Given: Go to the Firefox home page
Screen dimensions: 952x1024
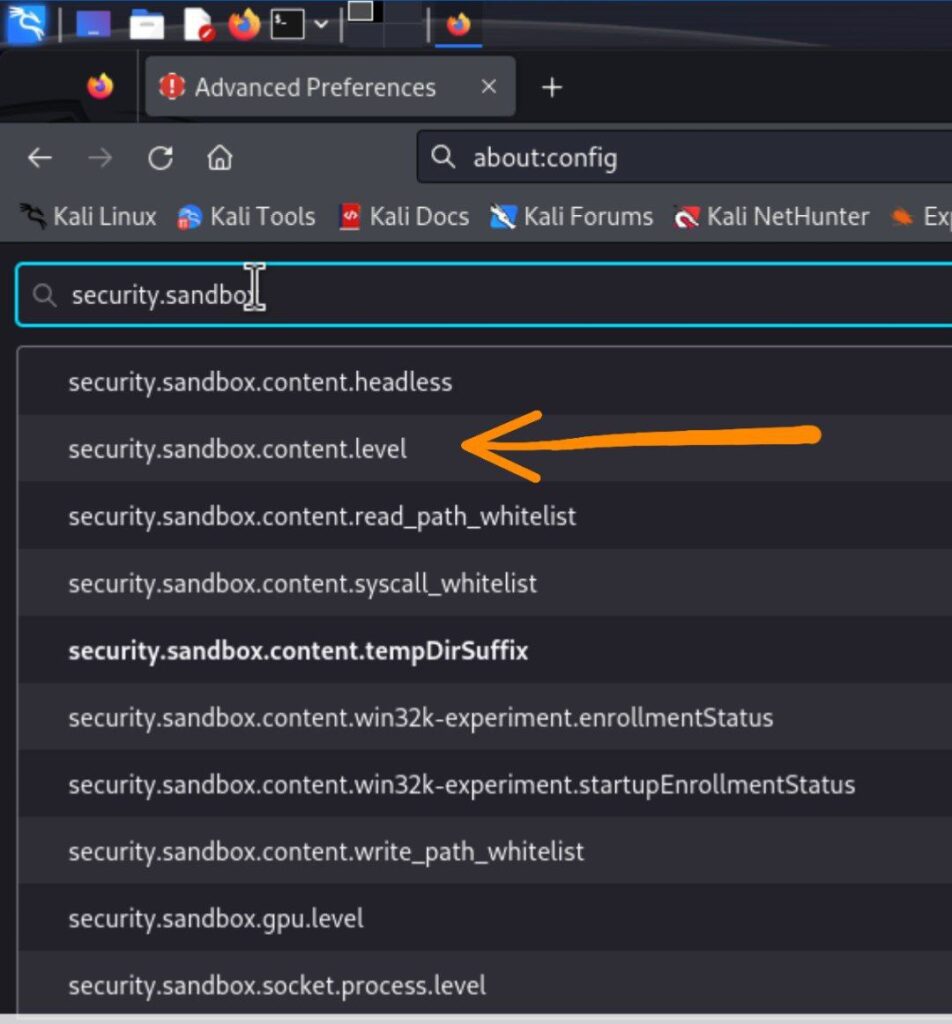Looking at the screenshot, I should (x=219, y=158).
